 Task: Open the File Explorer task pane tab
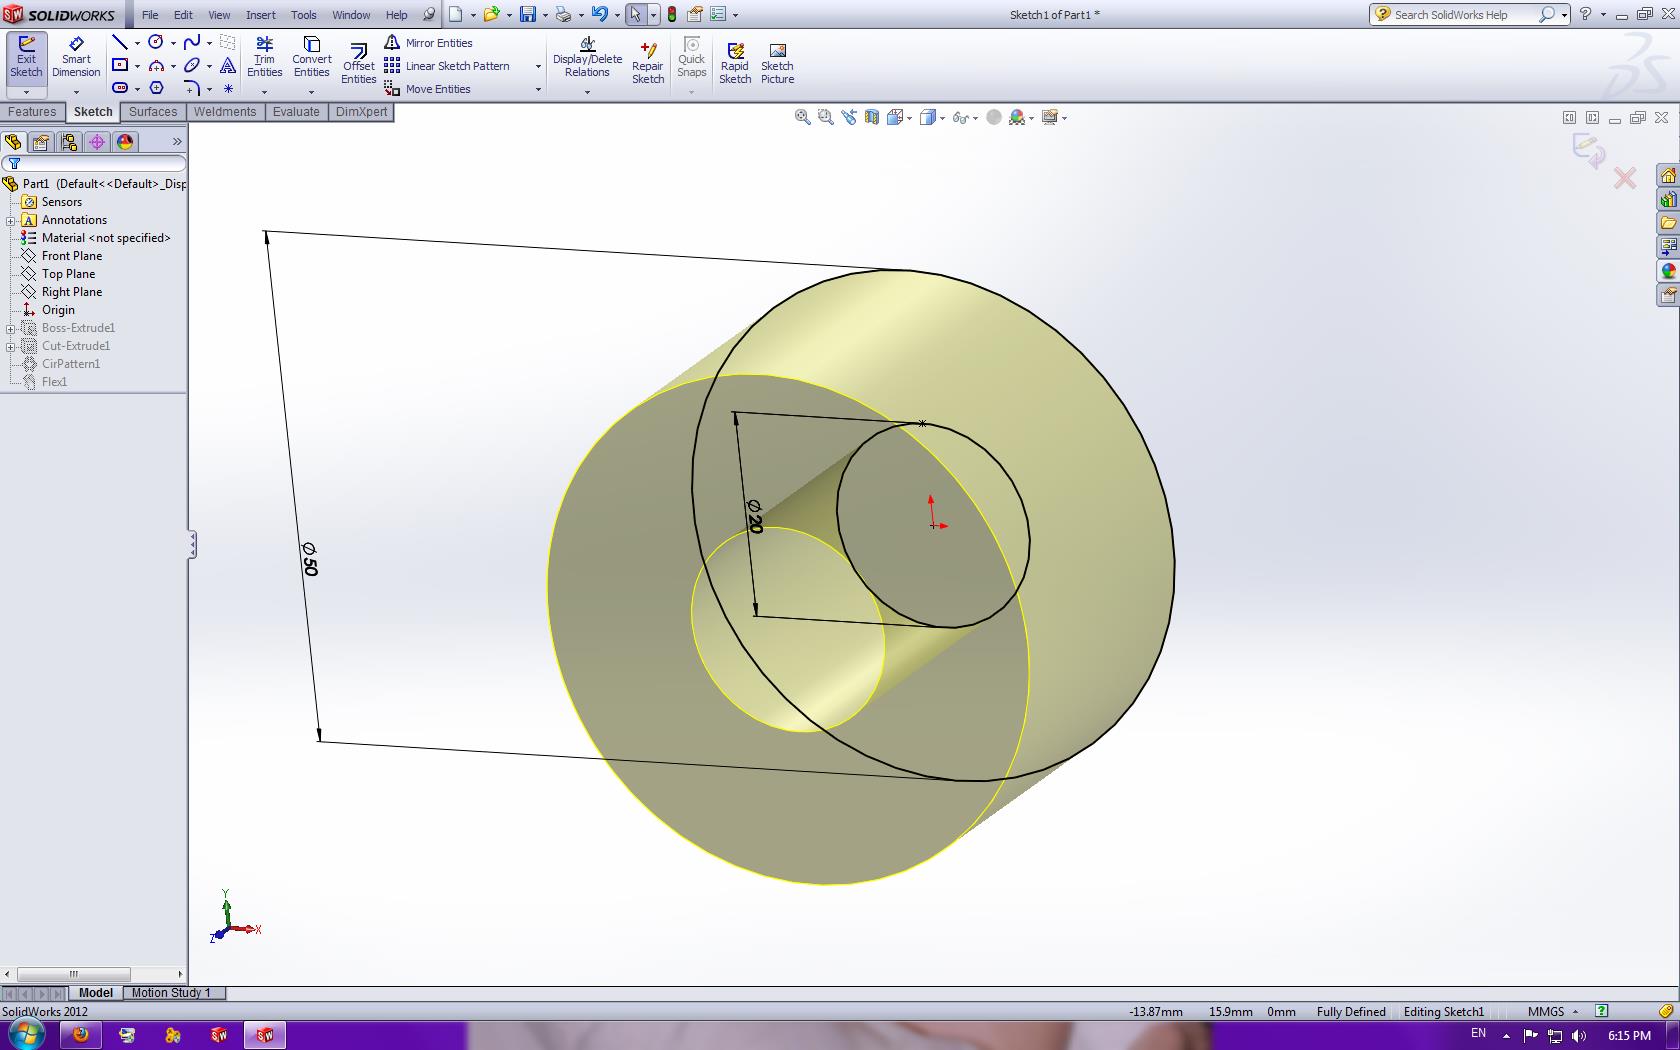(1668, 223)
